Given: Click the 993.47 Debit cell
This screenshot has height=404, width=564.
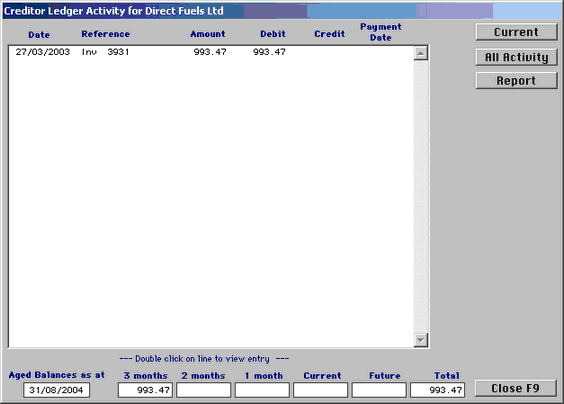Looking at the screenshot, I should click(x=269, y=52).
